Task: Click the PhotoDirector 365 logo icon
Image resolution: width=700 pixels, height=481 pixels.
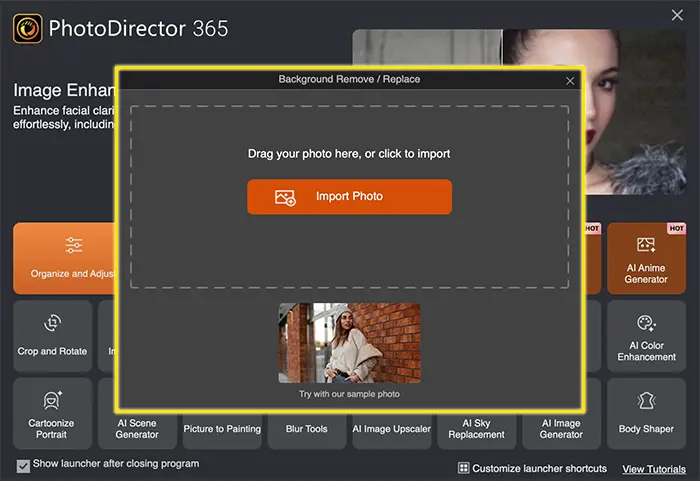Action: 28,29
